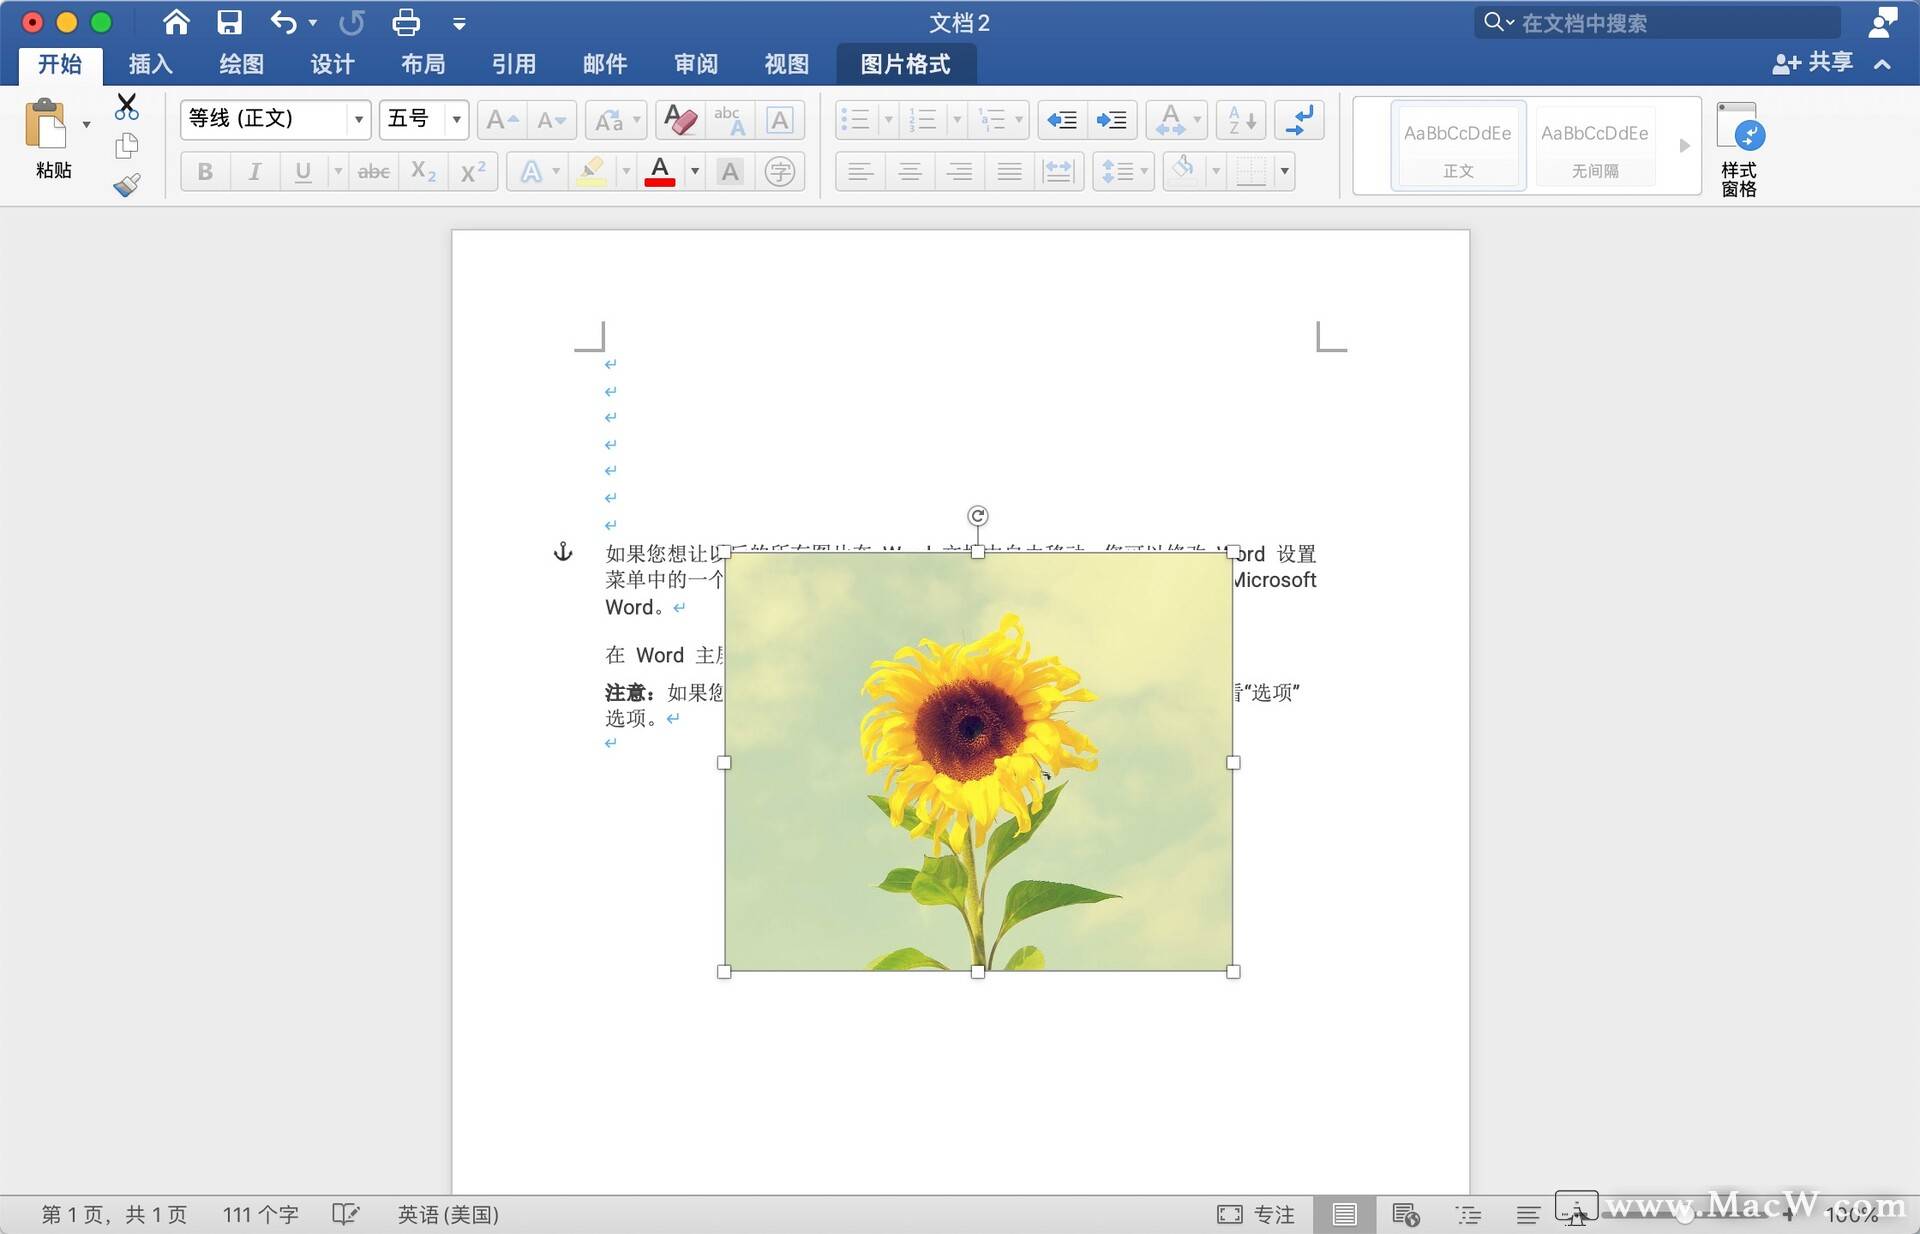
Task: Select the Format Painter tool
Action: [x=127, y=185]
